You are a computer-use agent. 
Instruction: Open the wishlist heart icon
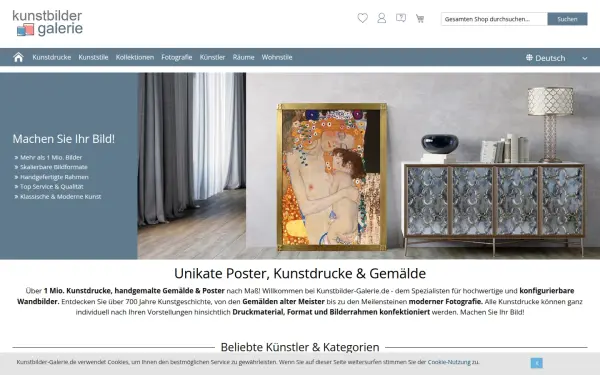[x=362, y=18]
